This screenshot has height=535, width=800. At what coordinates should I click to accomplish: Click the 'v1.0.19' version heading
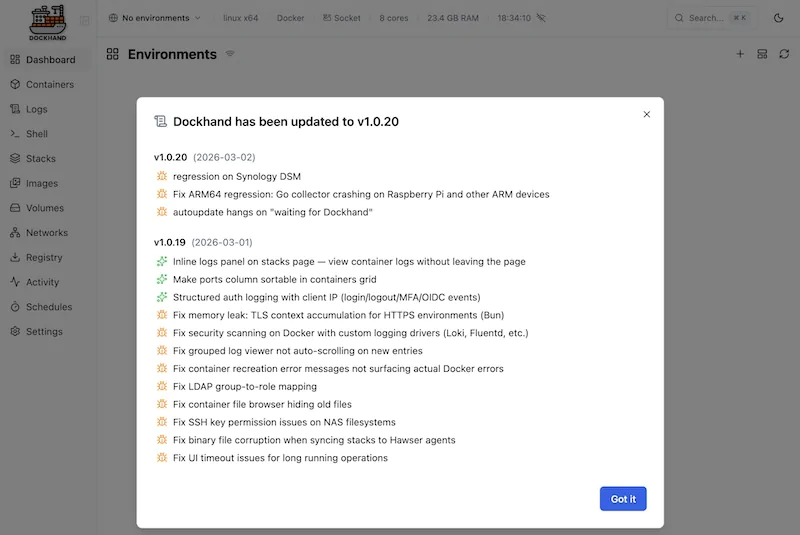click(169, 242)
